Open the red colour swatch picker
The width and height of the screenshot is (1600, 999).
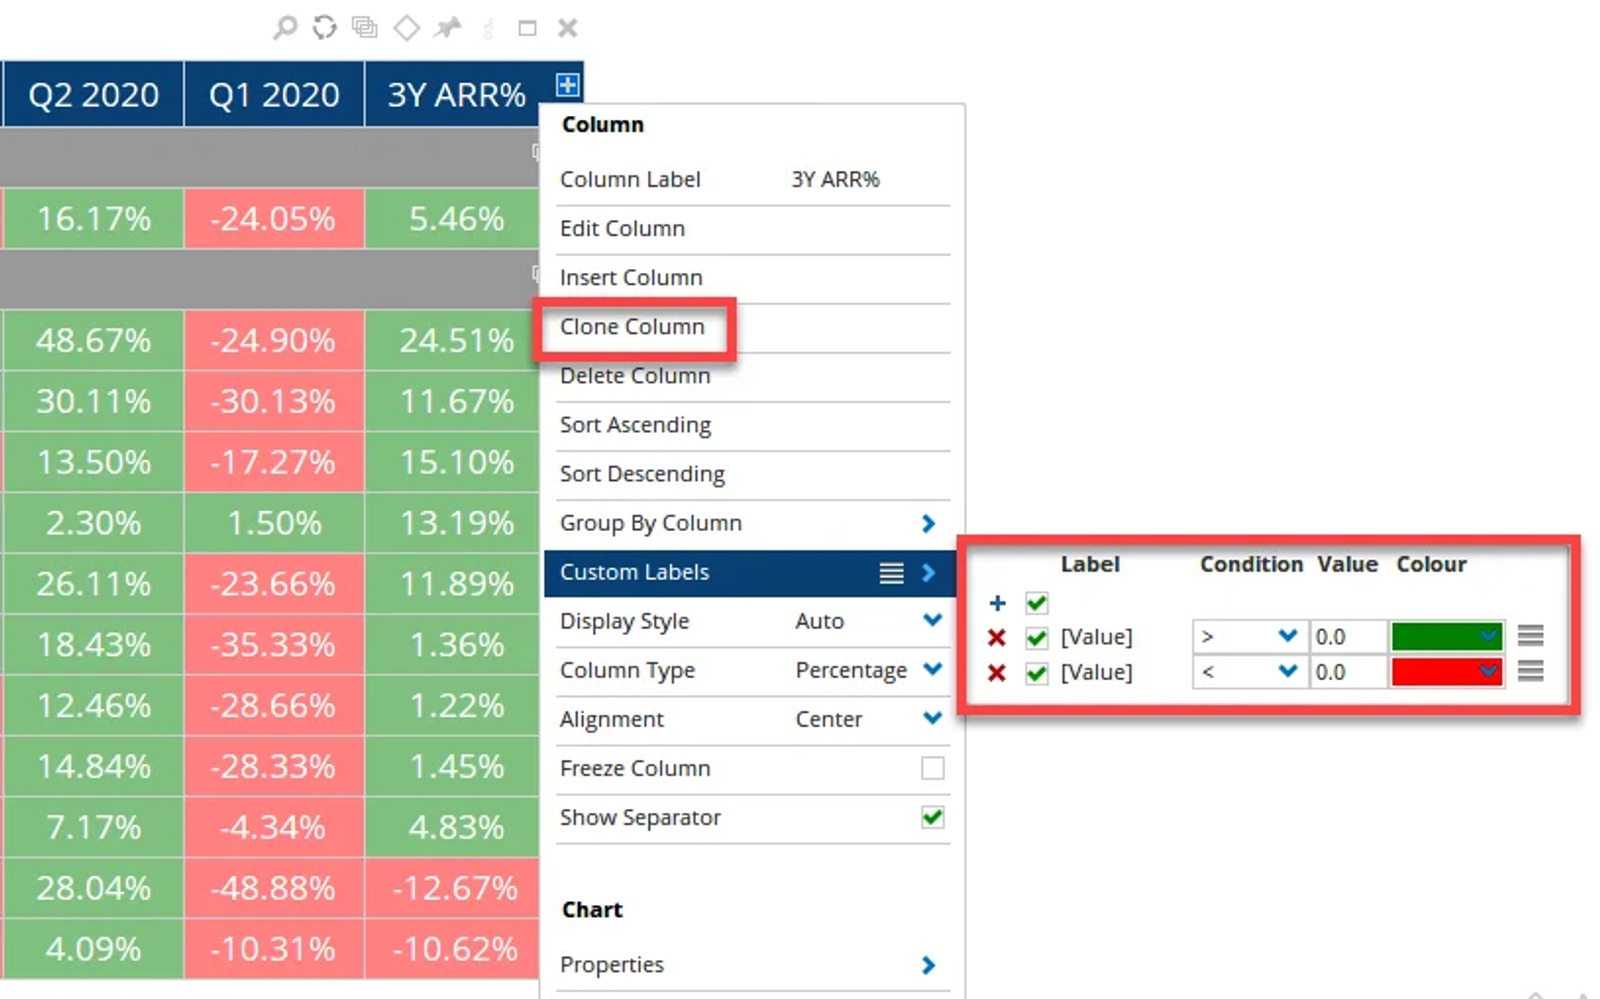[x=1446, y=672]
